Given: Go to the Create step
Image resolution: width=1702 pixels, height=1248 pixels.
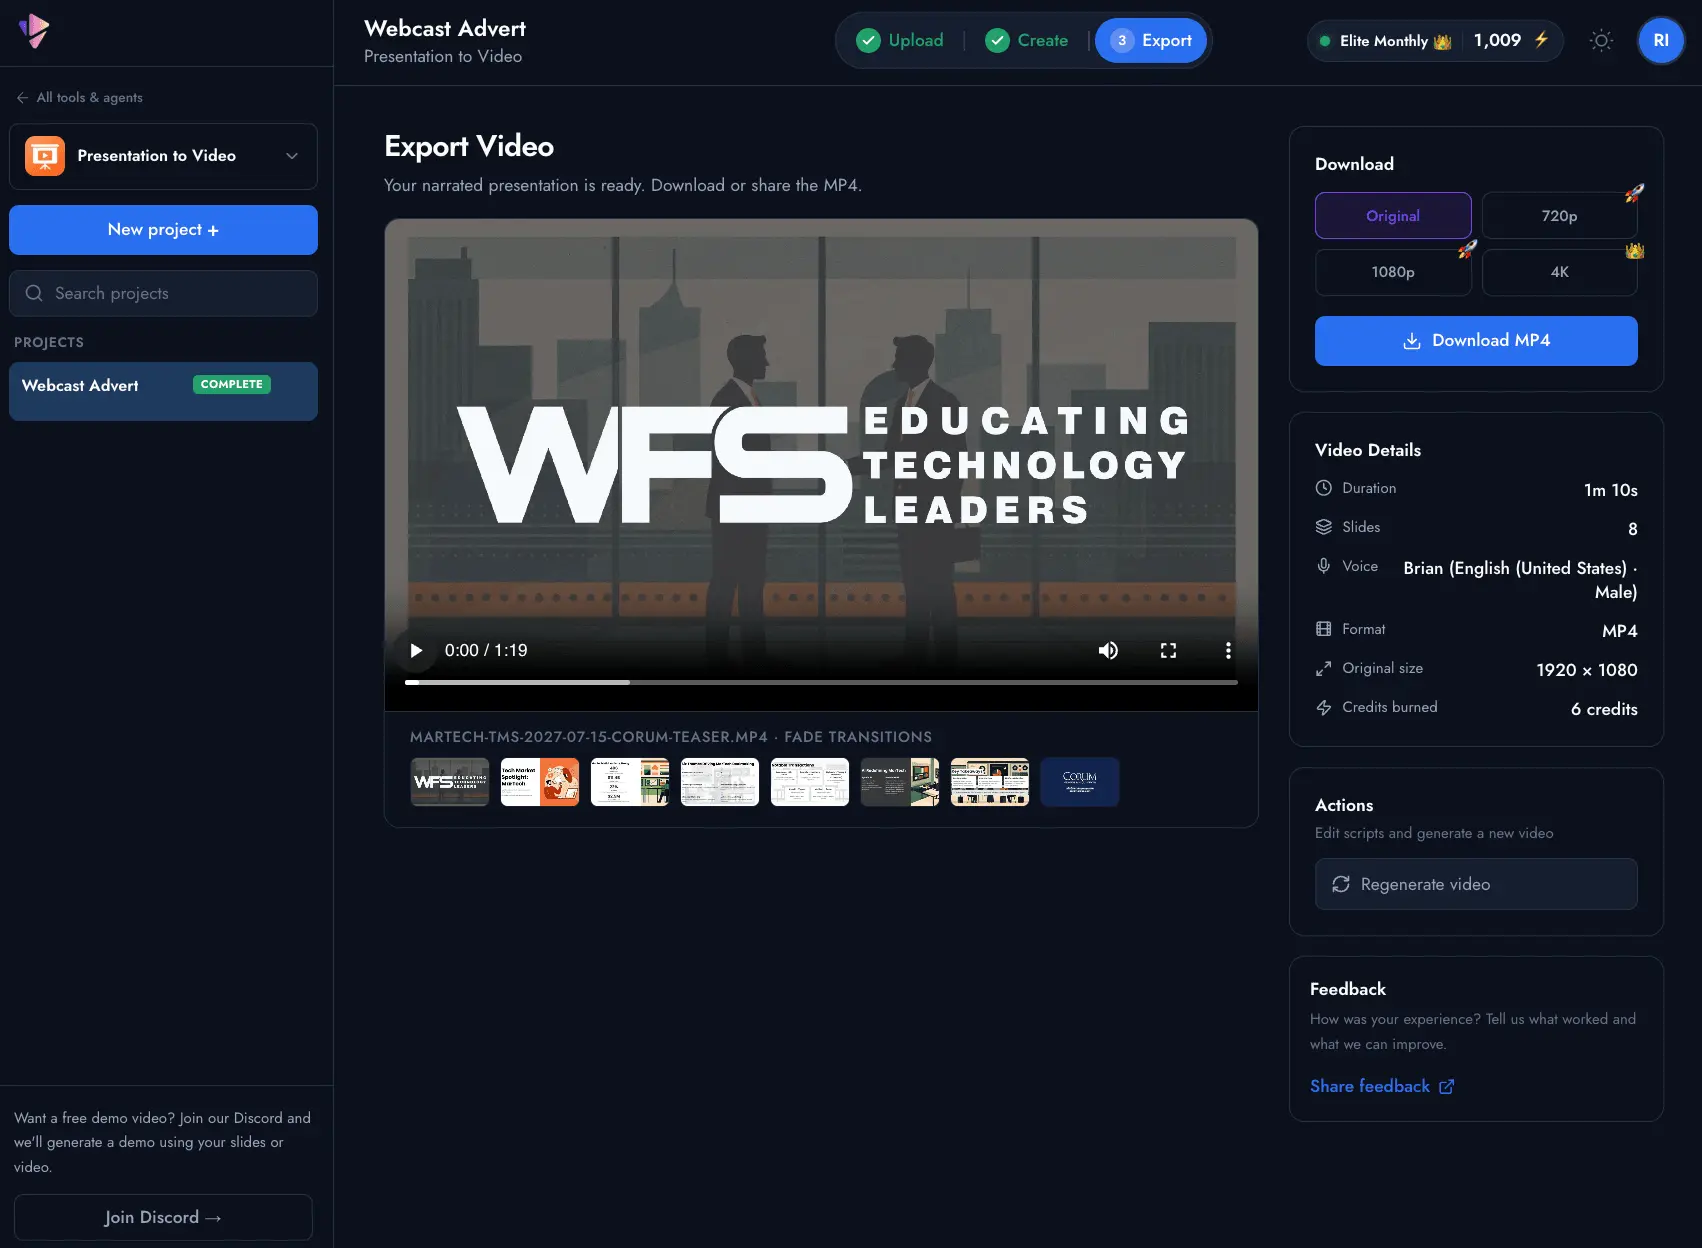Looking at the screenshot, I should (x=1027, y=40).
